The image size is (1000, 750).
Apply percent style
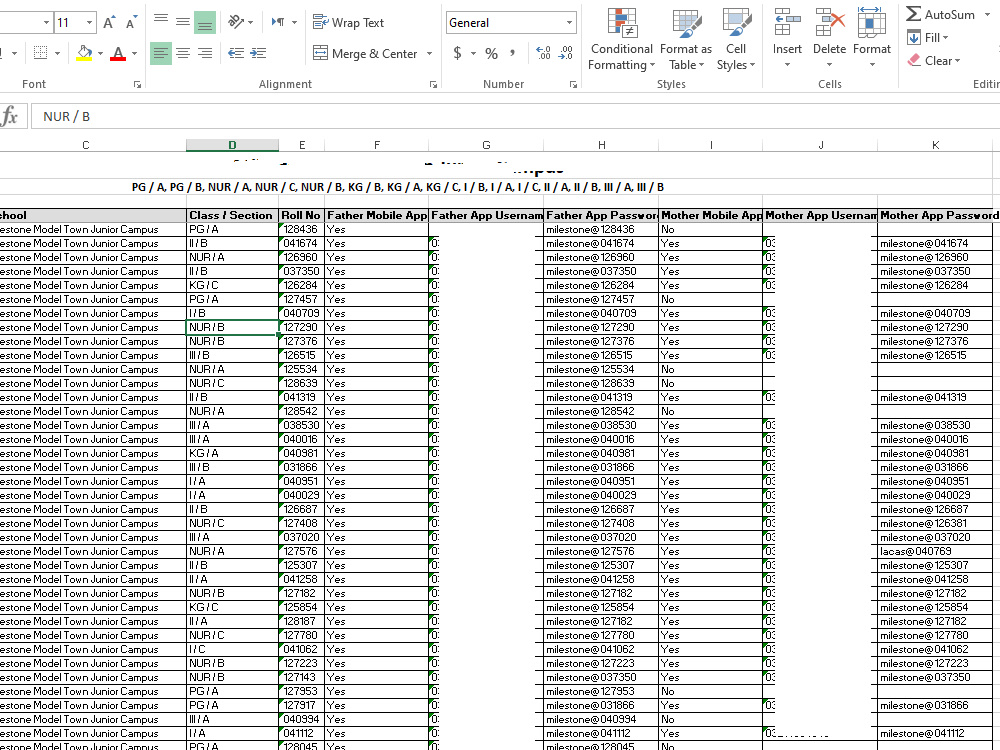pos(491,54)
